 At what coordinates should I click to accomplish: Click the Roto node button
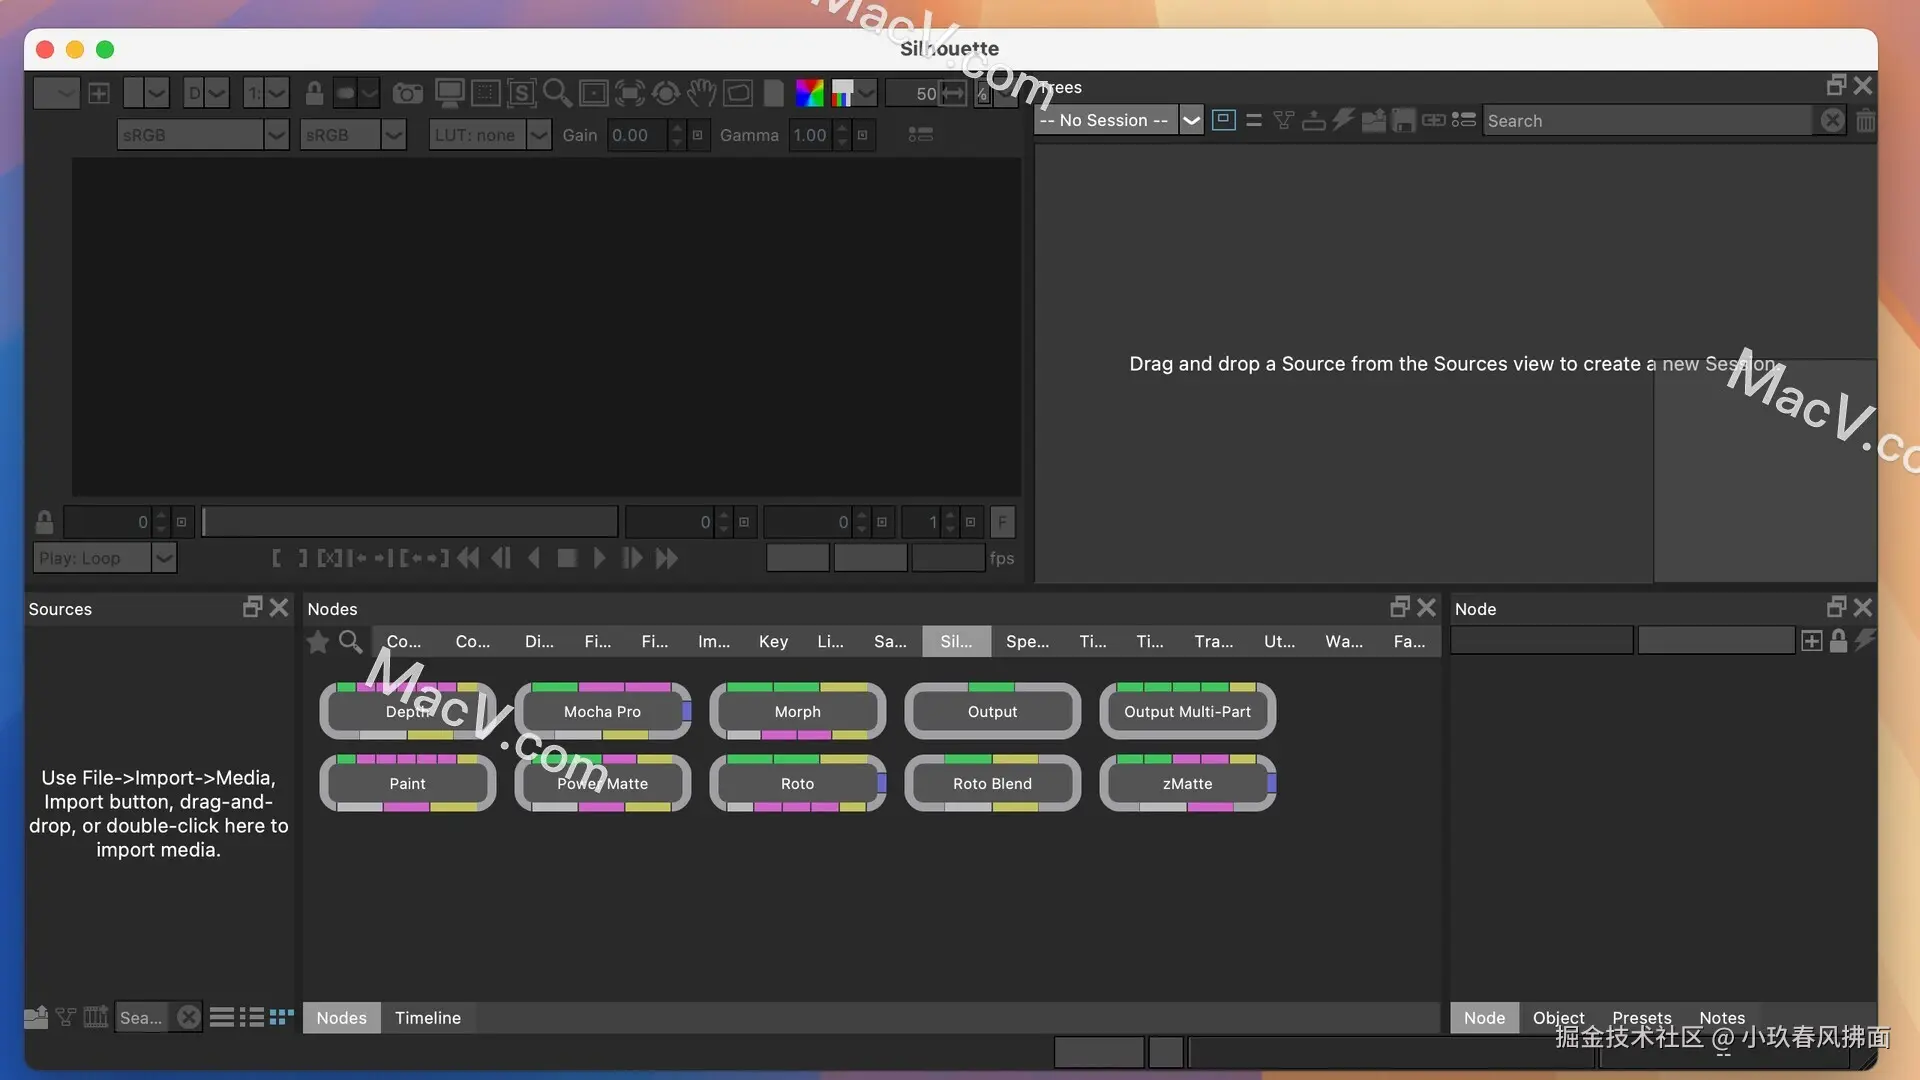point(797,783)
